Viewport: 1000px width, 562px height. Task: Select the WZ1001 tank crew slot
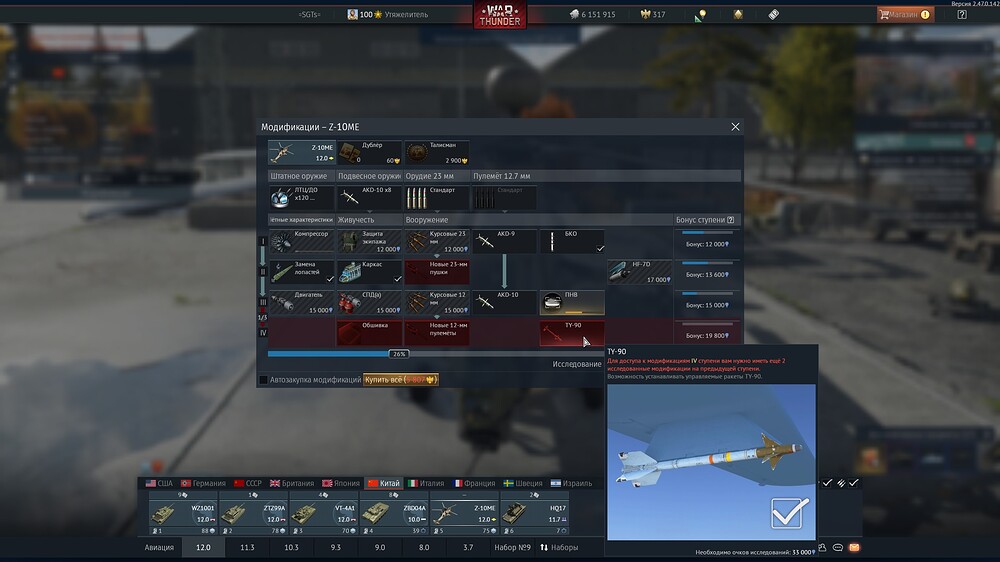pos(183,513)
